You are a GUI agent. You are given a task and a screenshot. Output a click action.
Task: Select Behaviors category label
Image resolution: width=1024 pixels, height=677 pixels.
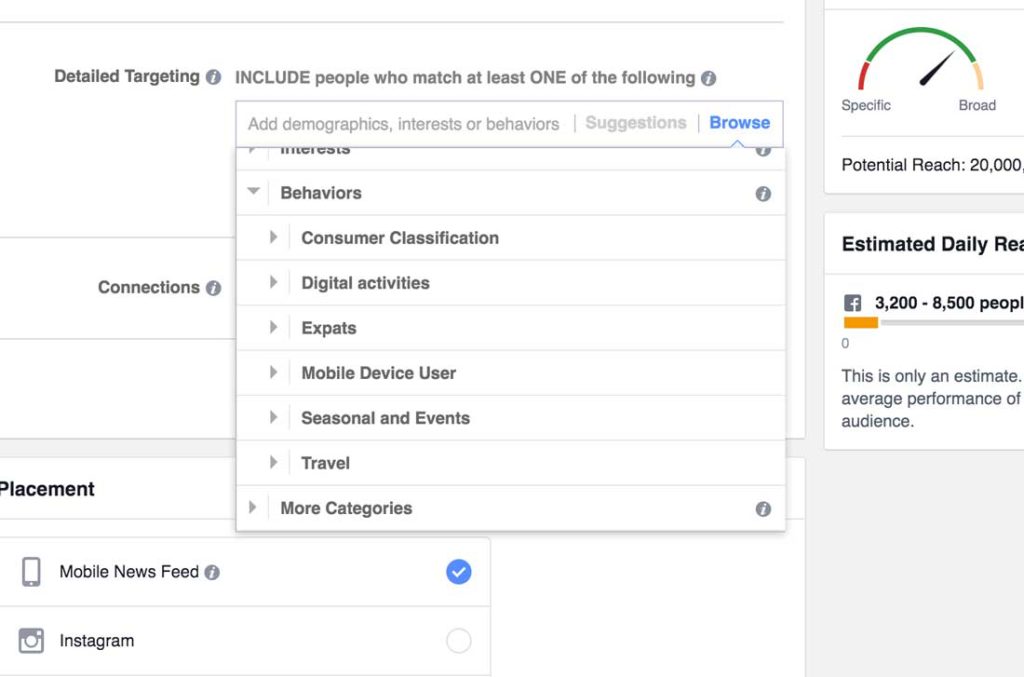321,193
